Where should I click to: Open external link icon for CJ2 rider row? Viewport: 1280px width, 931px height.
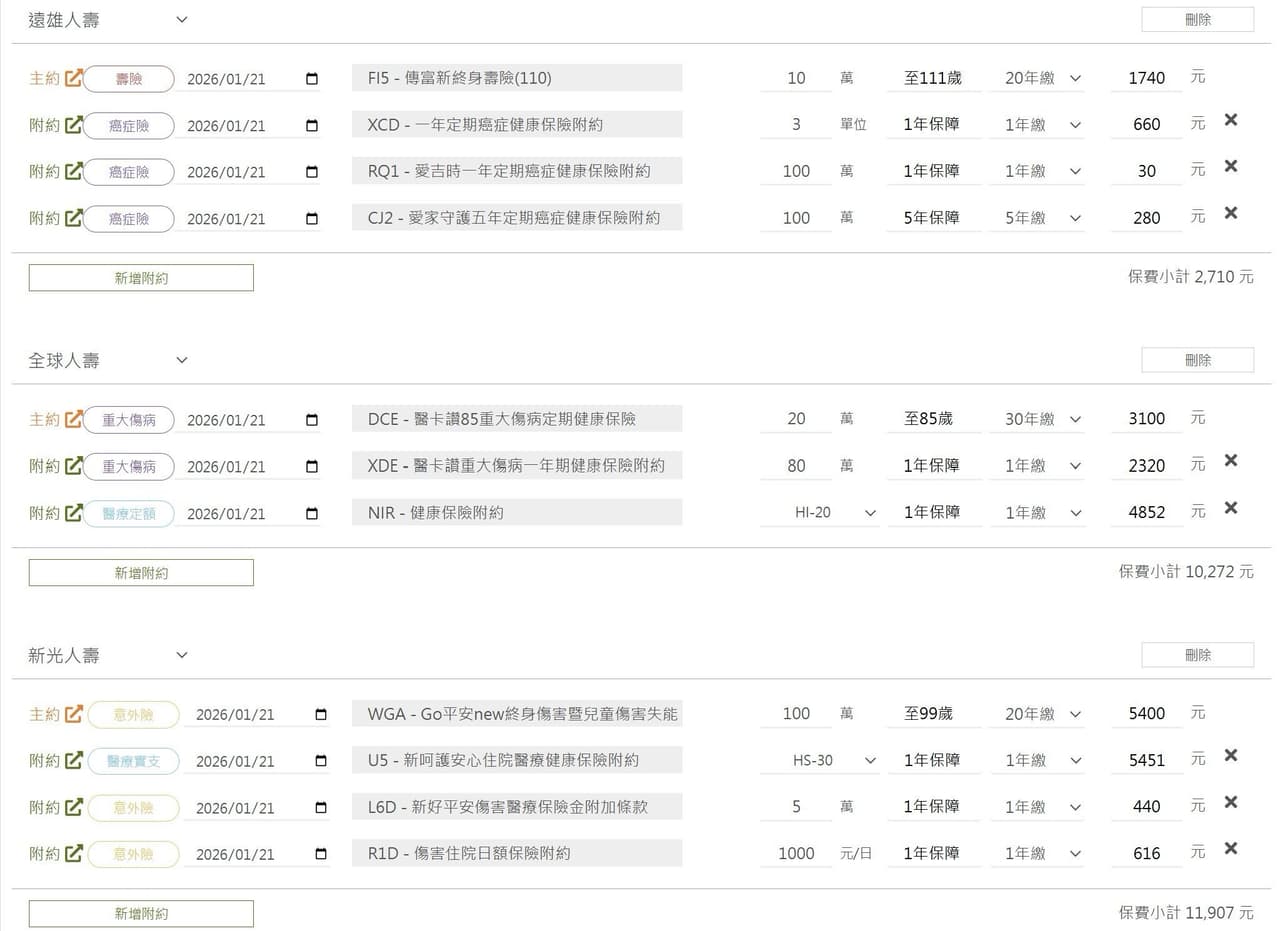[73, 218]
